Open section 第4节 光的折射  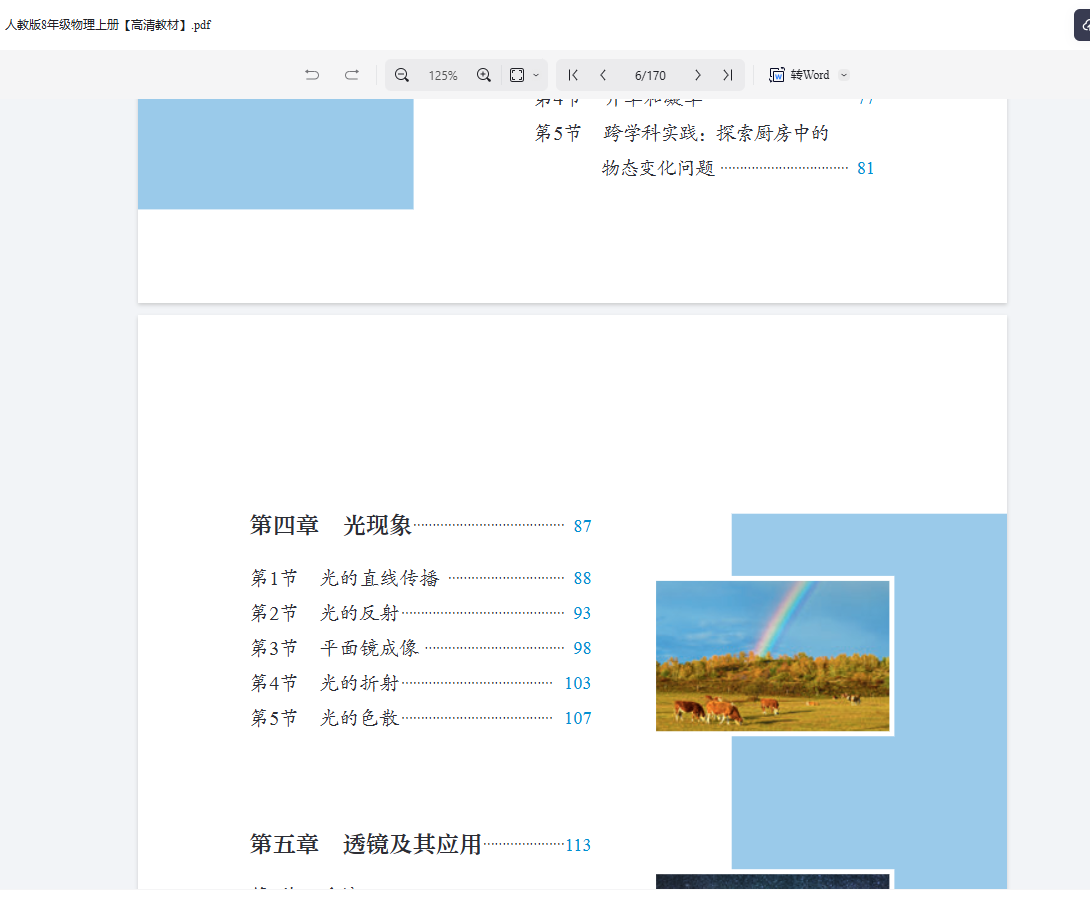click(325, 683)
